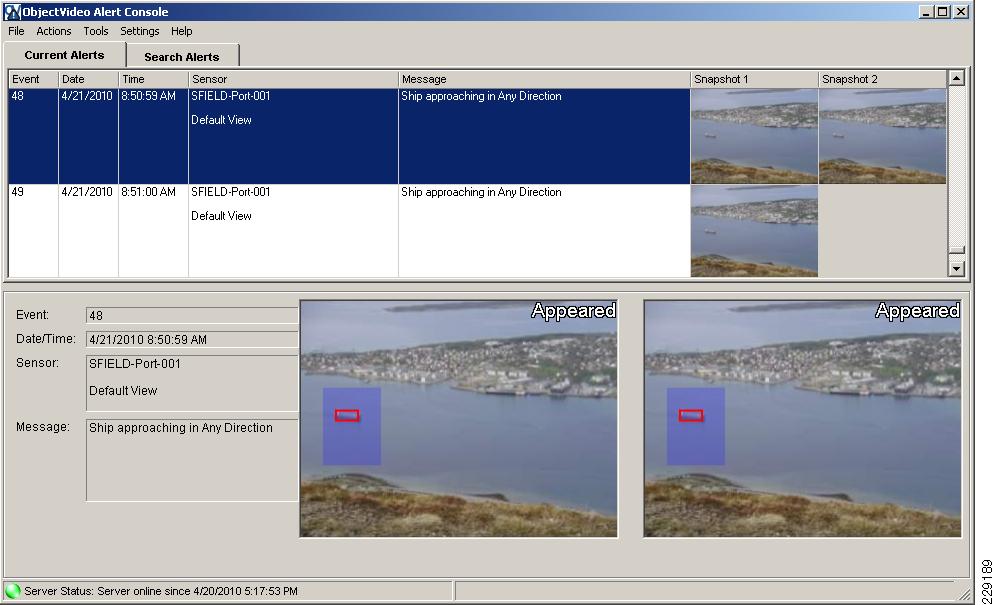
Task: Click the Sensor detail field
Action: tap(192, 383)
